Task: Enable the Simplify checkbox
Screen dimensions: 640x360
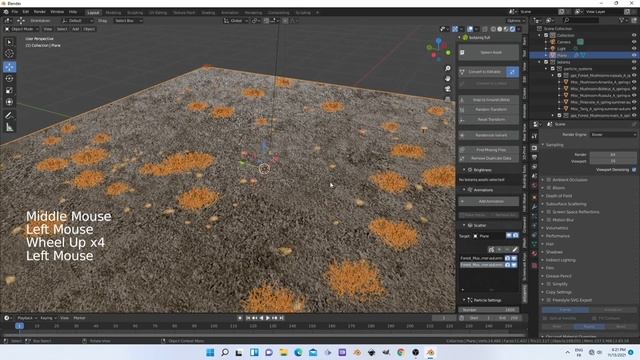Action: coord(549,284)
